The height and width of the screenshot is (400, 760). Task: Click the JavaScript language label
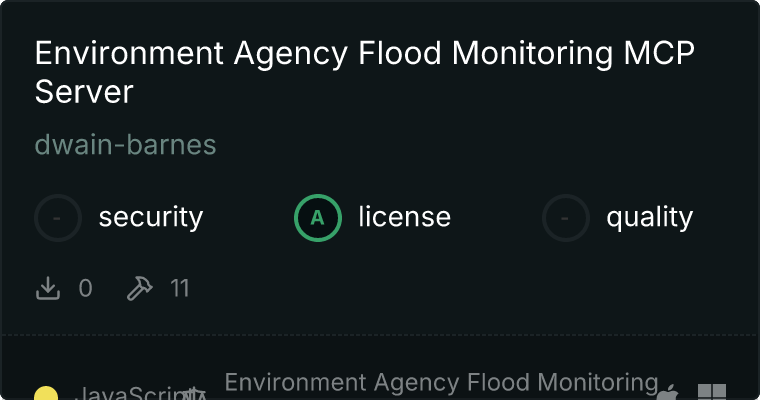[x=125, y=394]
